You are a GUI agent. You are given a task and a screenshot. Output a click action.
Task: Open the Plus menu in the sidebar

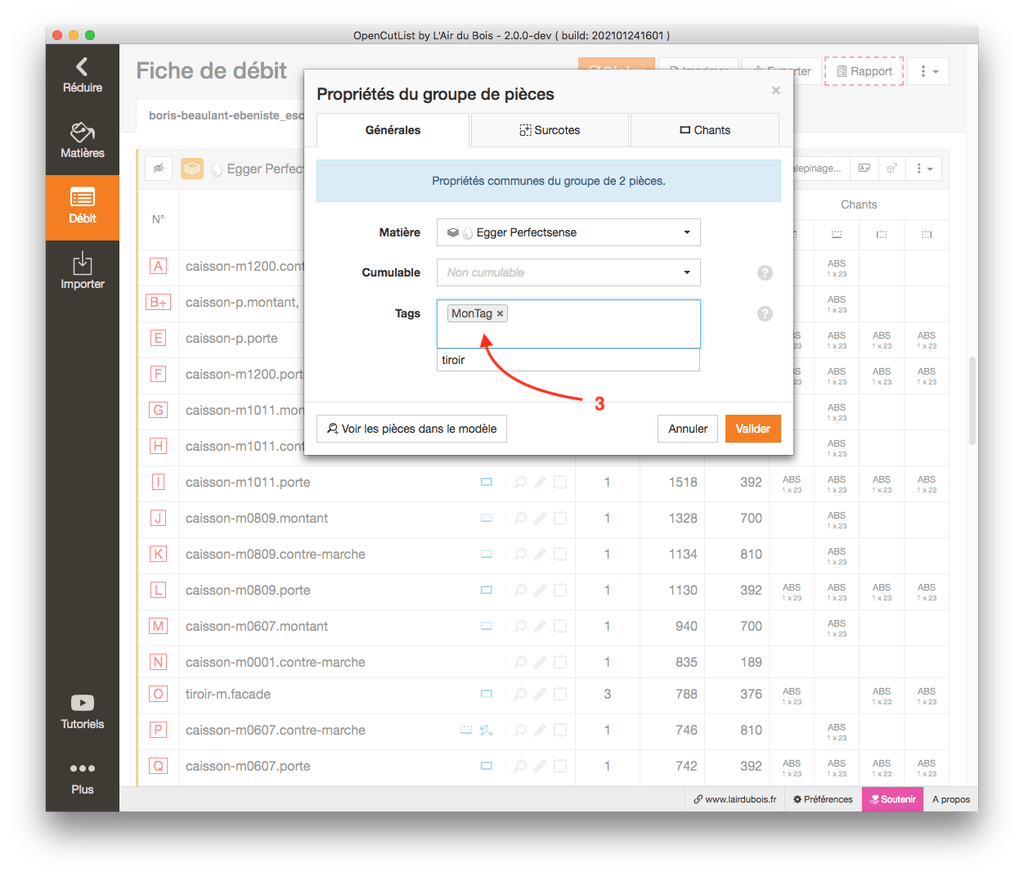tap(82, 777)
